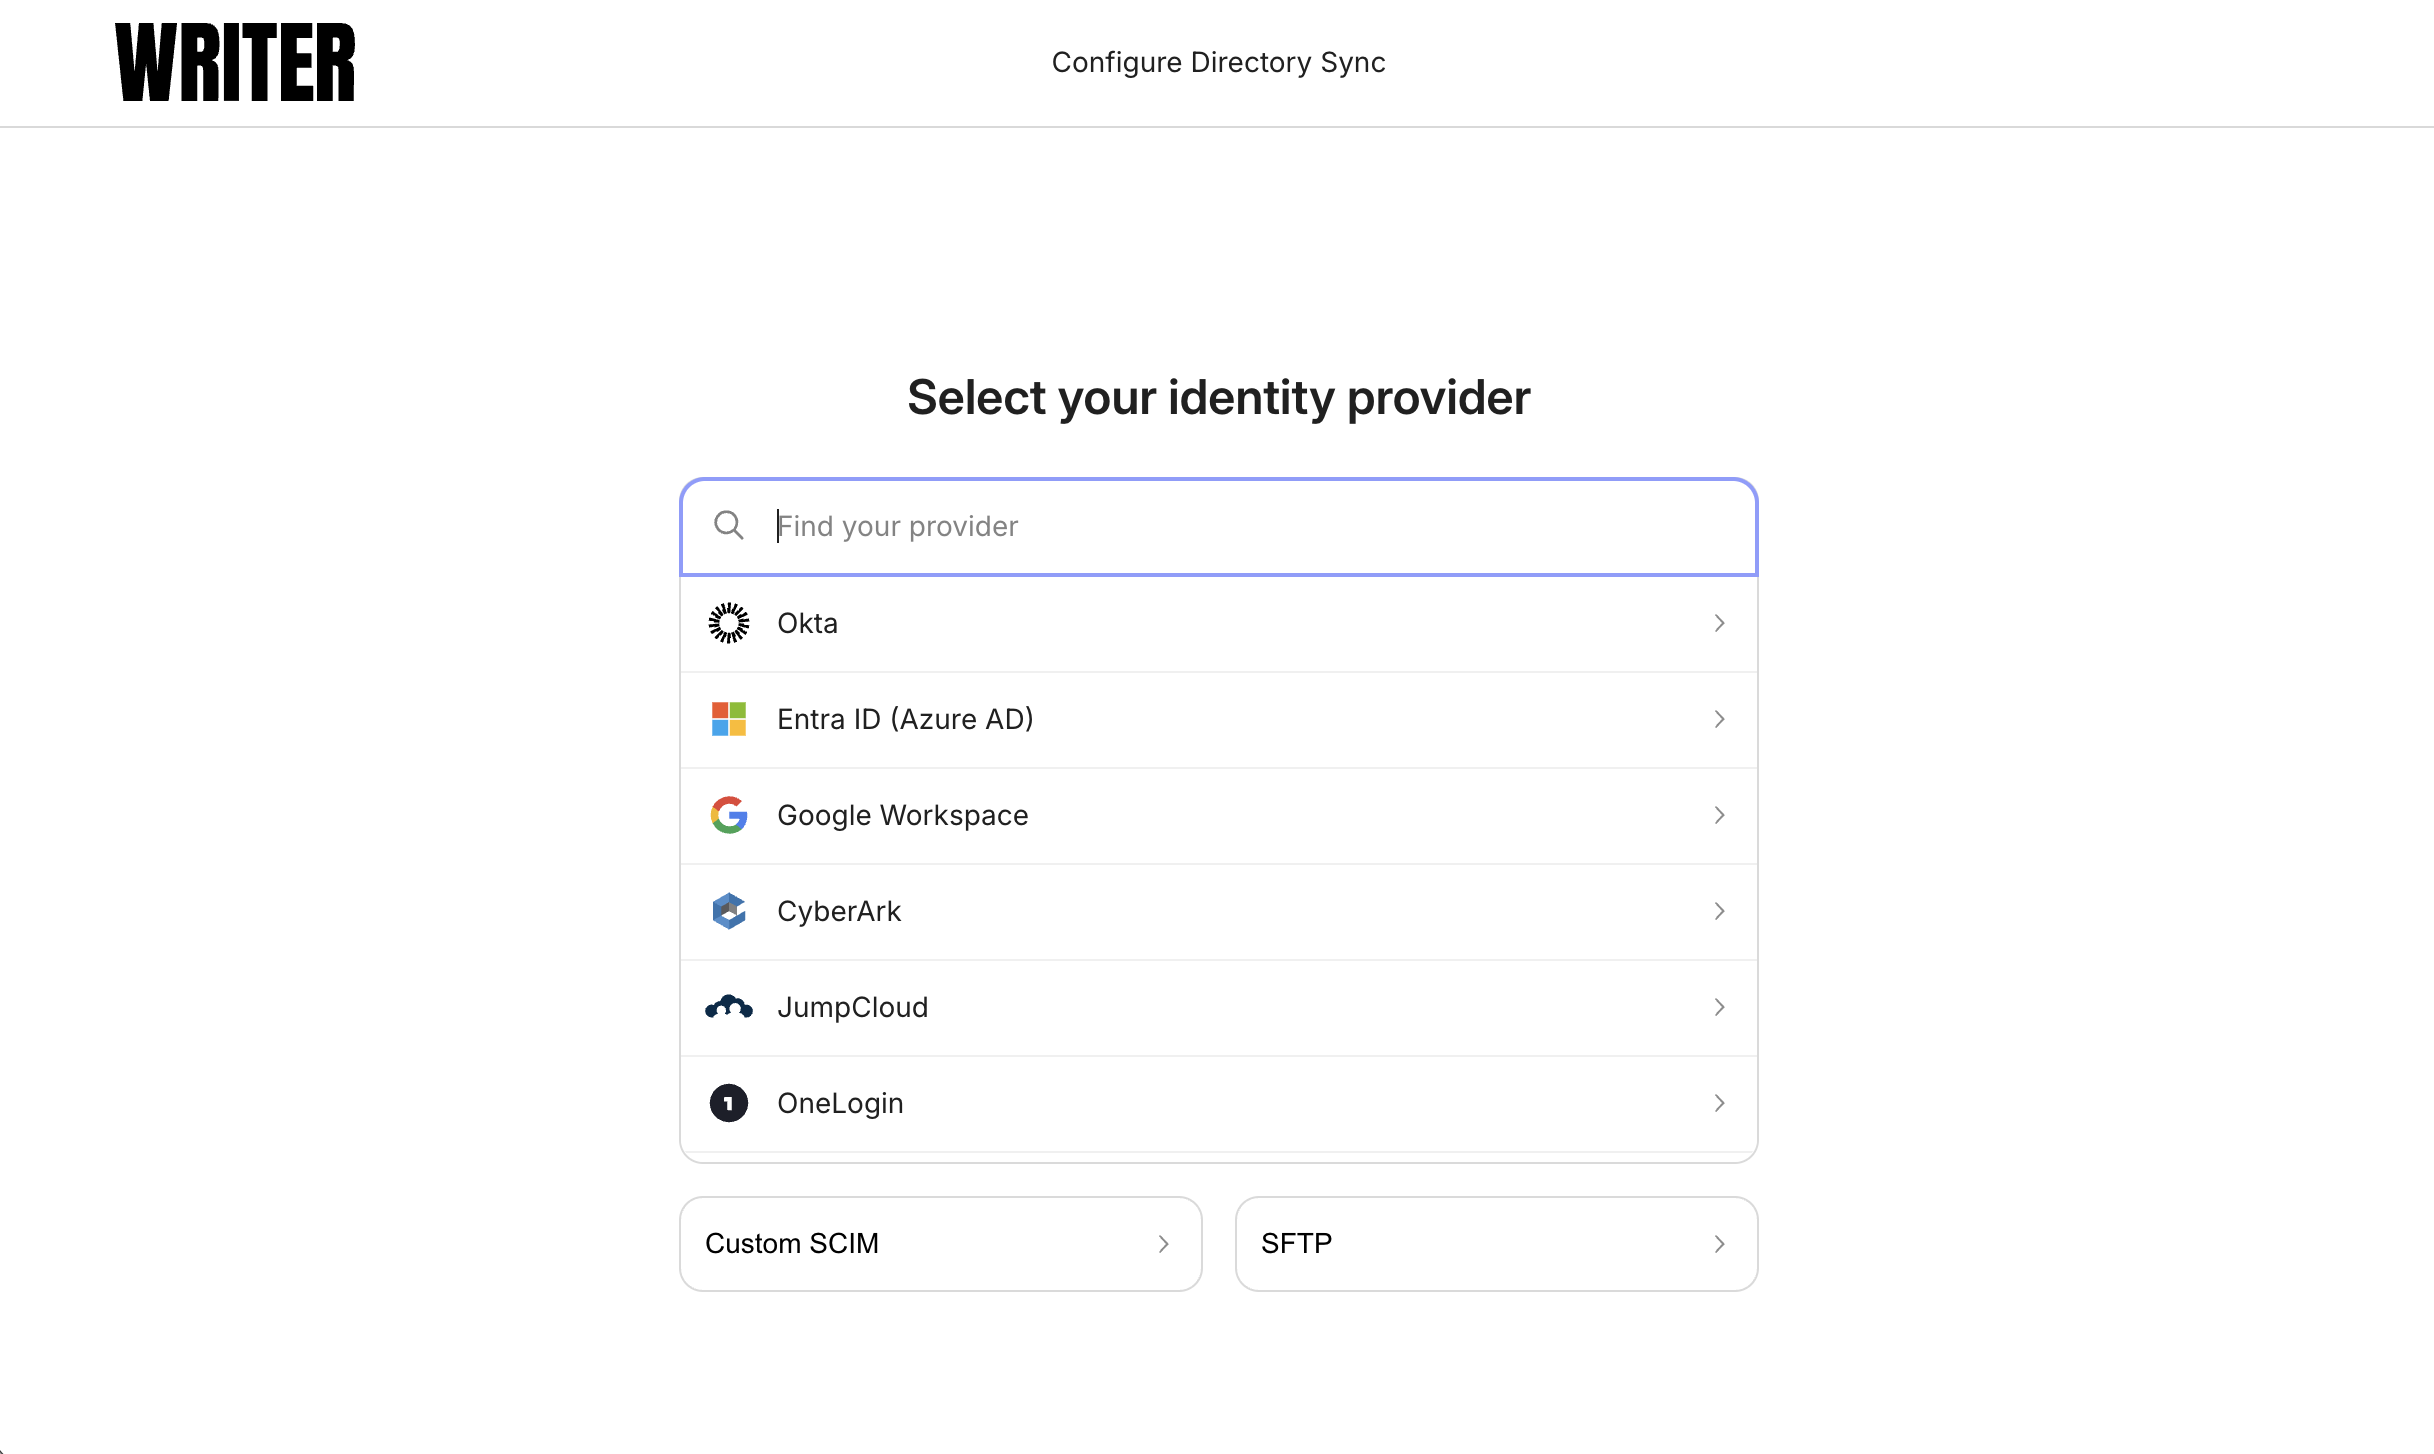Click the JumpCloud cloud logo

729,1006
